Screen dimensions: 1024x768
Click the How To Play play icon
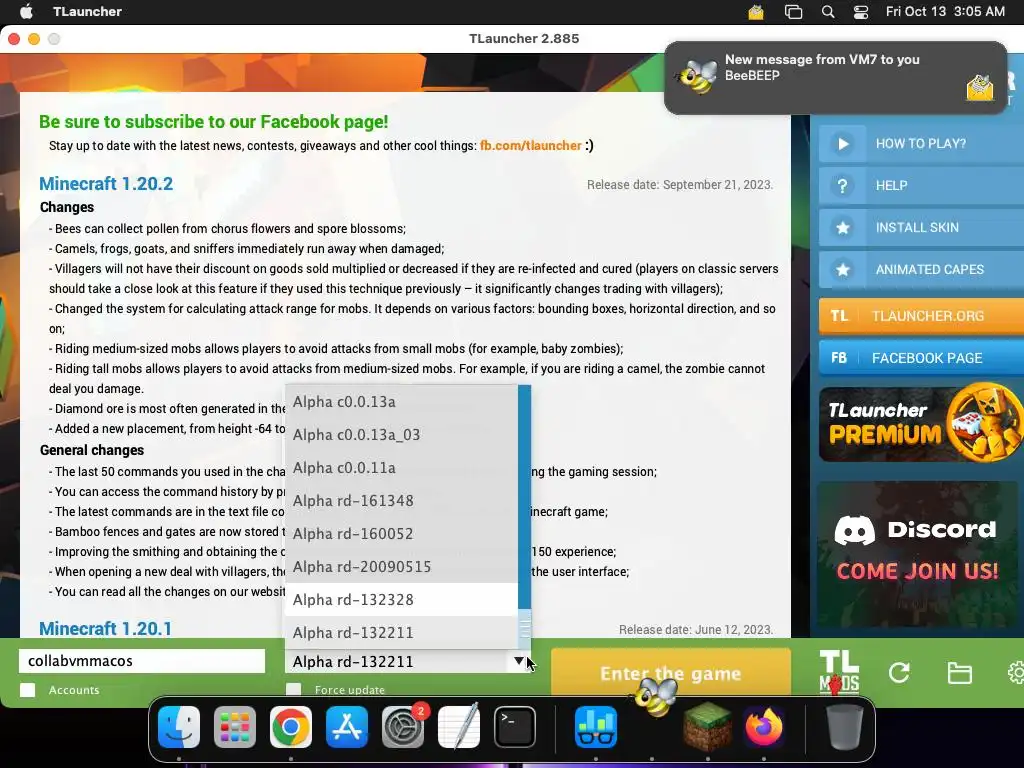(x=842, y=144)
